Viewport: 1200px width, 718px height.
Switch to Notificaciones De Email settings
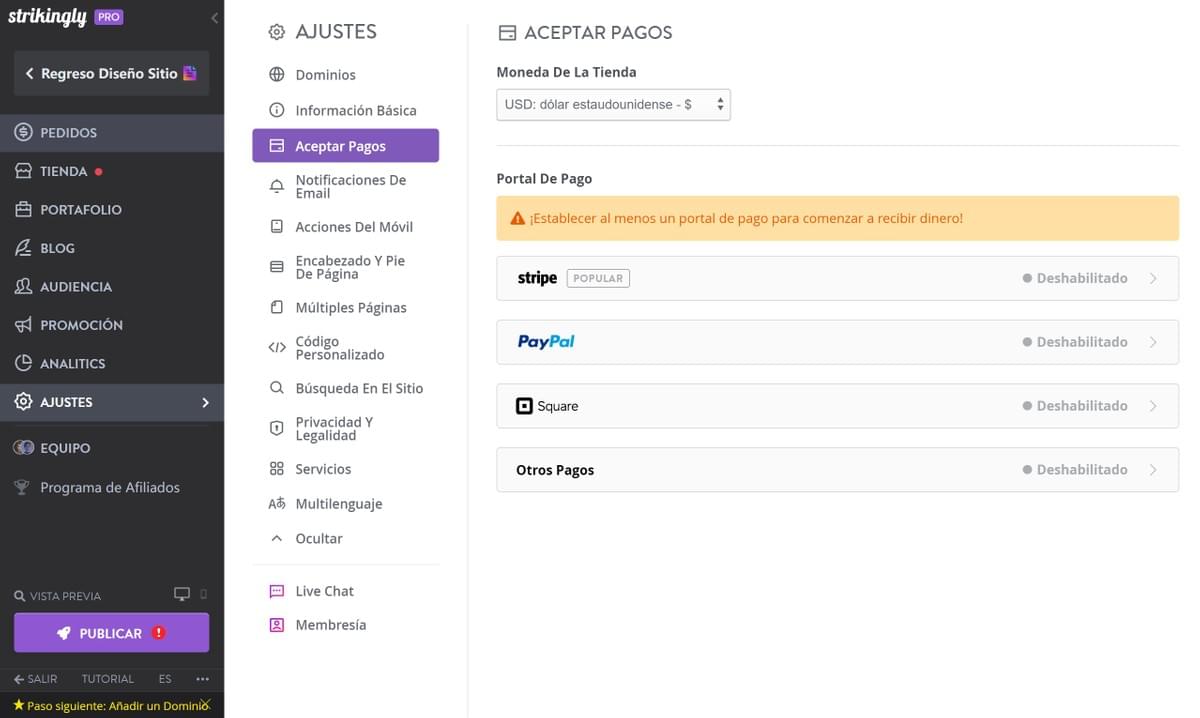point(350,186)
